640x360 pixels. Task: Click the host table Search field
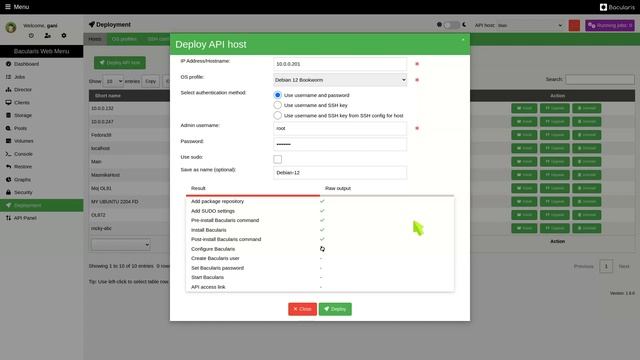(x=600, y=79)
